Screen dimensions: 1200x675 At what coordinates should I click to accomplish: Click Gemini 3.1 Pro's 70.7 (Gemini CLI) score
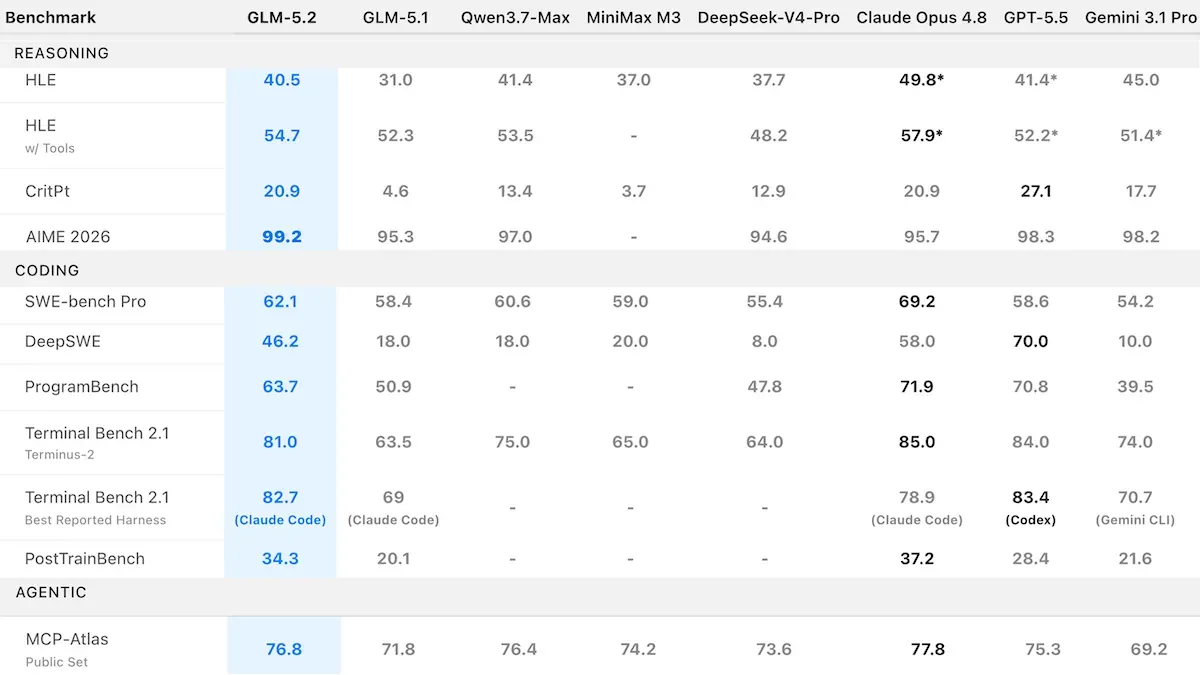[x=1135, y=507]
